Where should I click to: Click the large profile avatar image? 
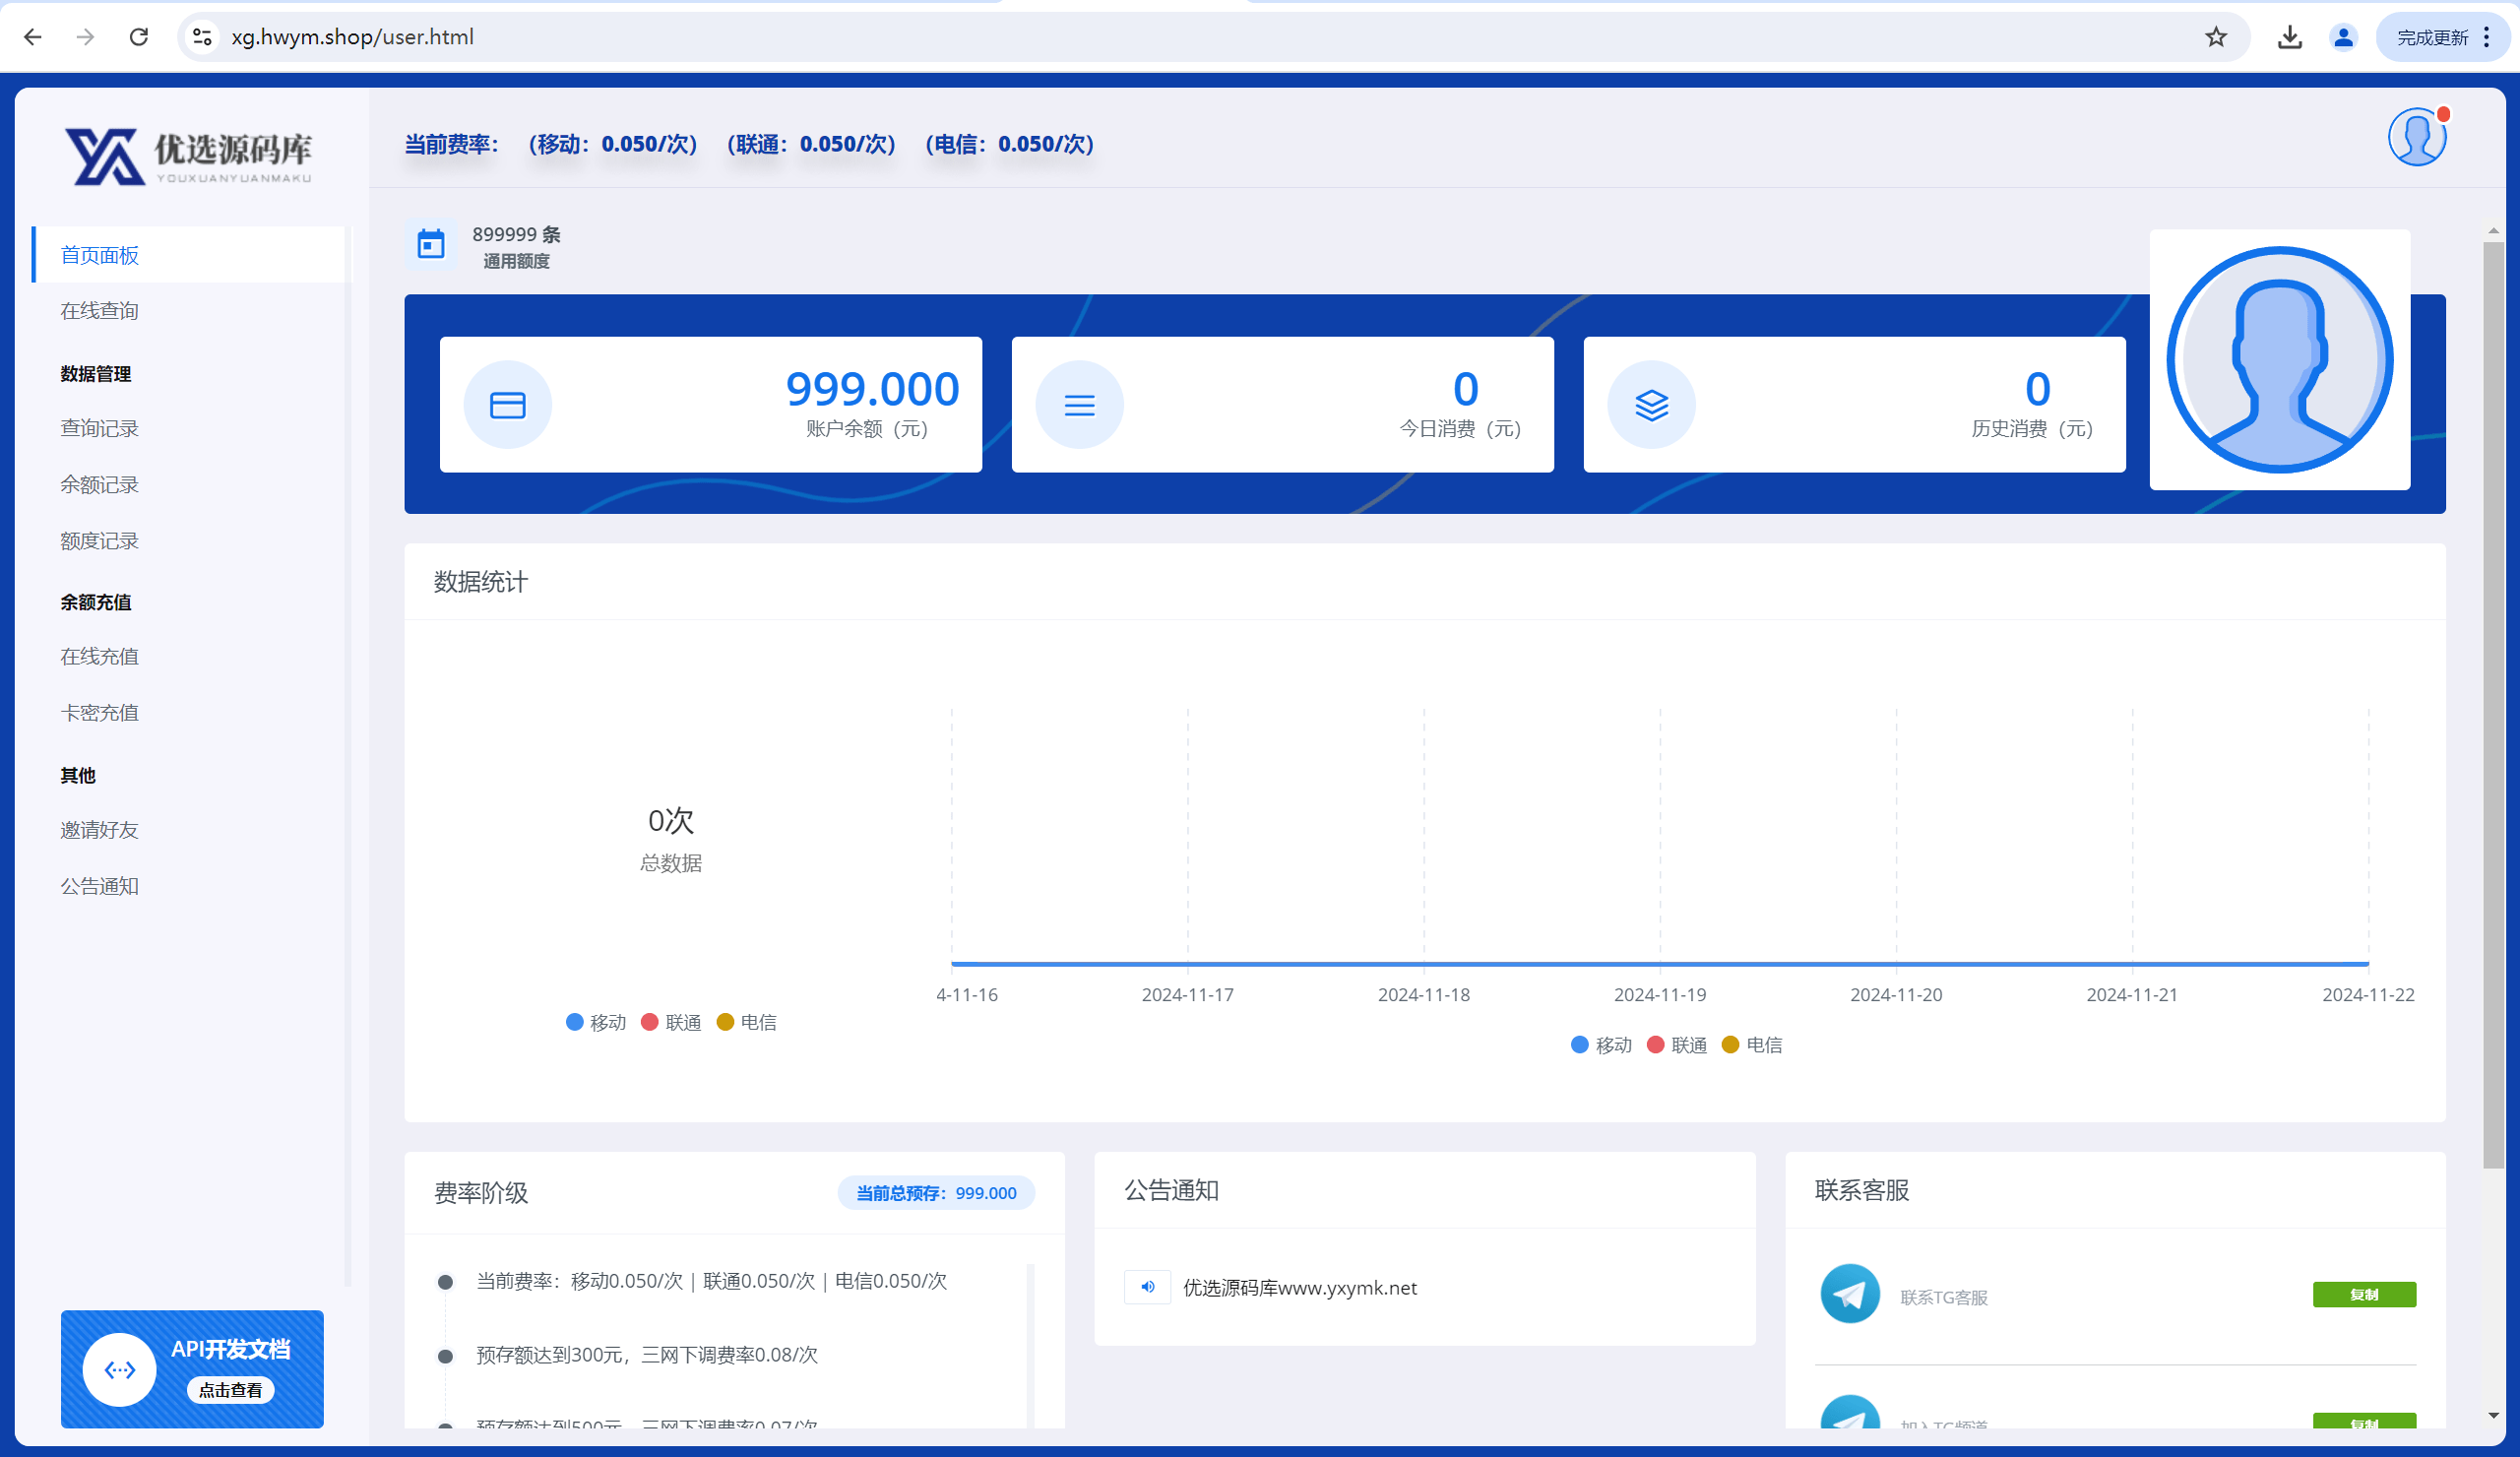pos(2279,360)
